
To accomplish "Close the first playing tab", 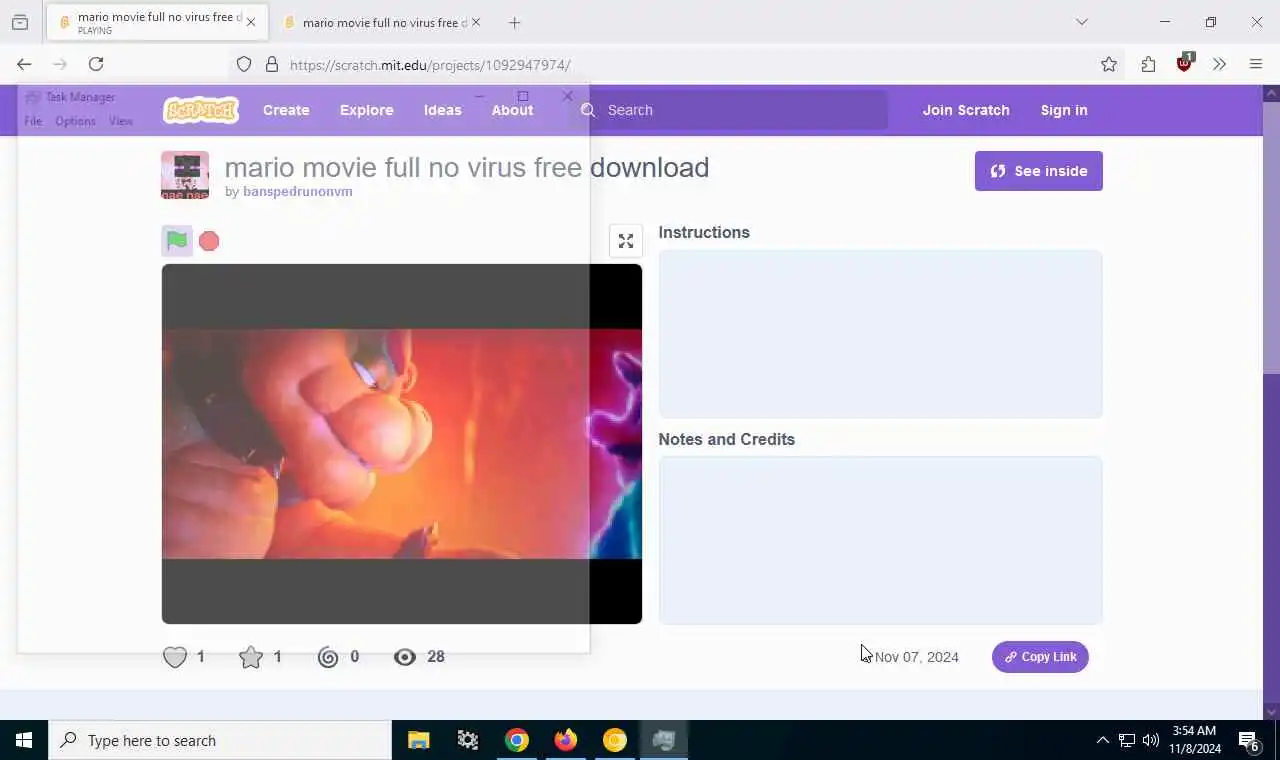I will point(251,22).
